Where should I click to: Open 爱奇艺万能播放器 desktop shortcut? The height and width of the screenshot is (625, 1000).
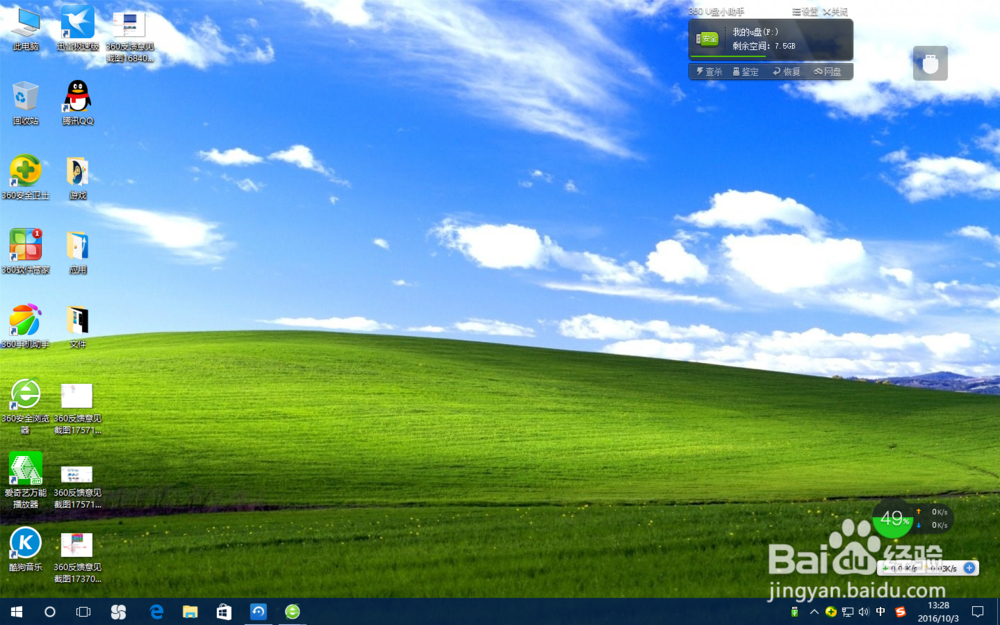tap(26, 480)
